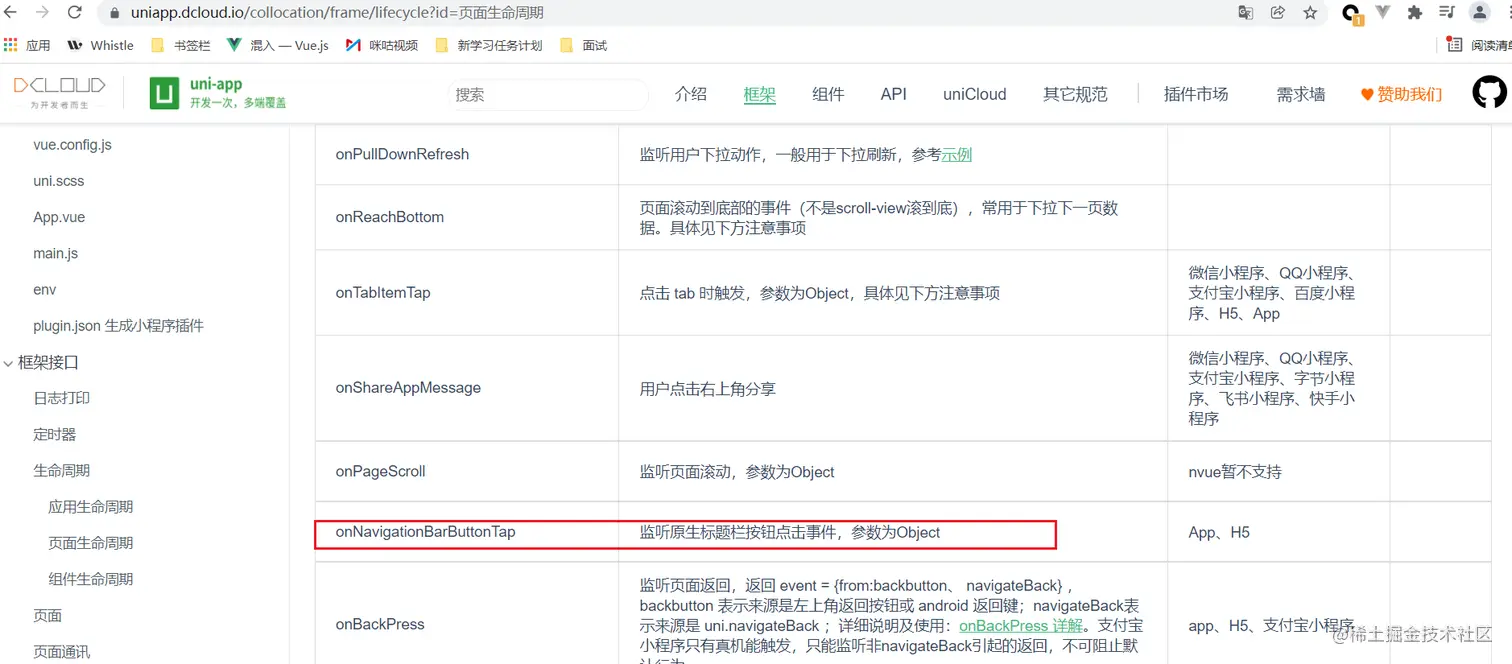Reload the page with the refresh icon
The height and width of the screenshot is (664, 1512).
(x=75, y=13)
